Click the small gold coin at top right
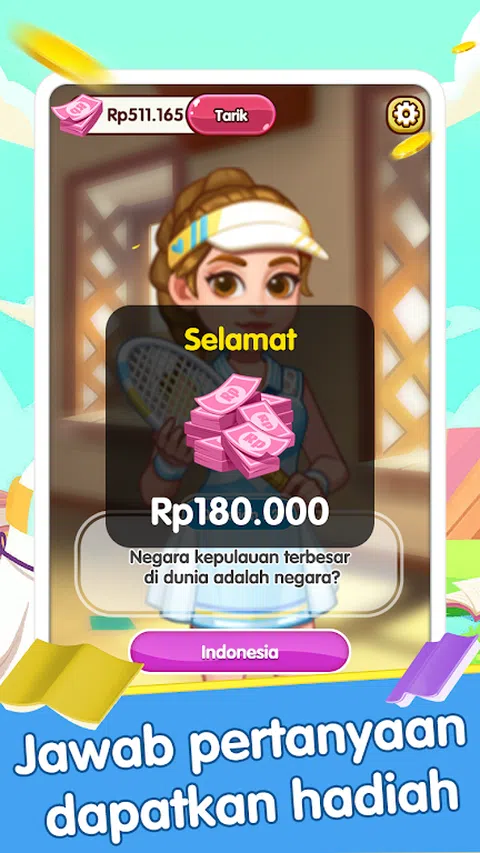The image size is (480, 853). click(x=463, y=47)
